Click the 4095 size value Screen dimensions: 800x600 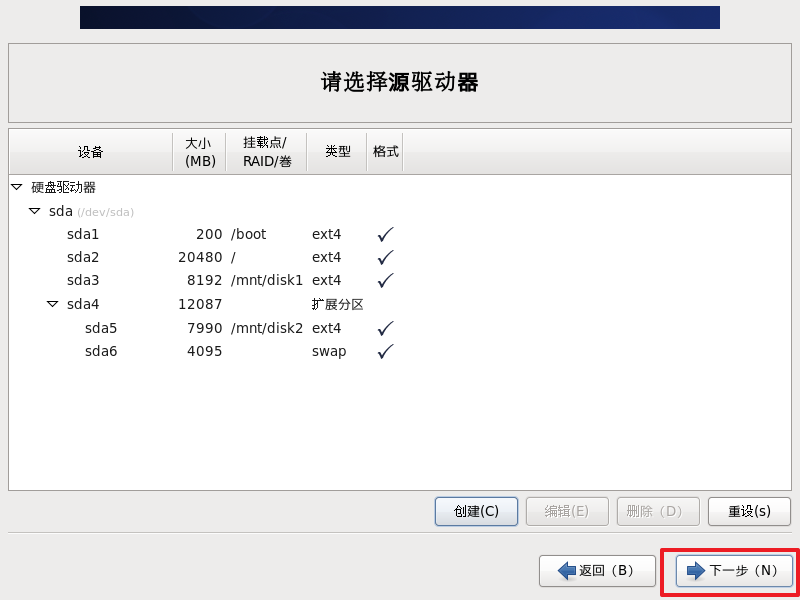pos(205,351)
